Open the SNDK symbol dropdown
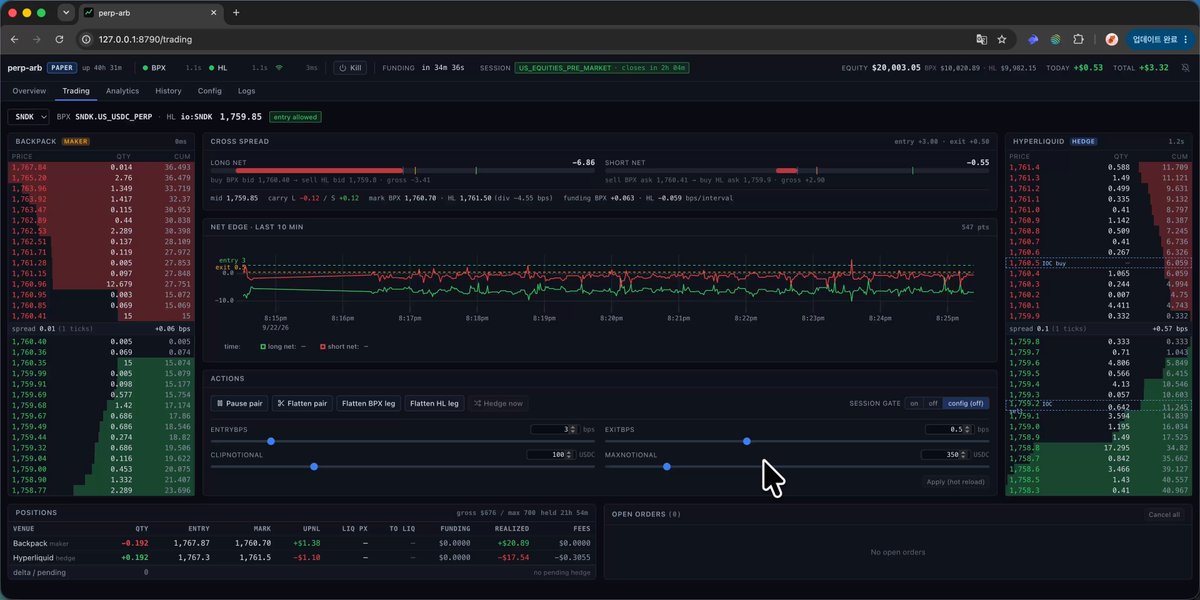1200x600 pixels. click(29, 117)
